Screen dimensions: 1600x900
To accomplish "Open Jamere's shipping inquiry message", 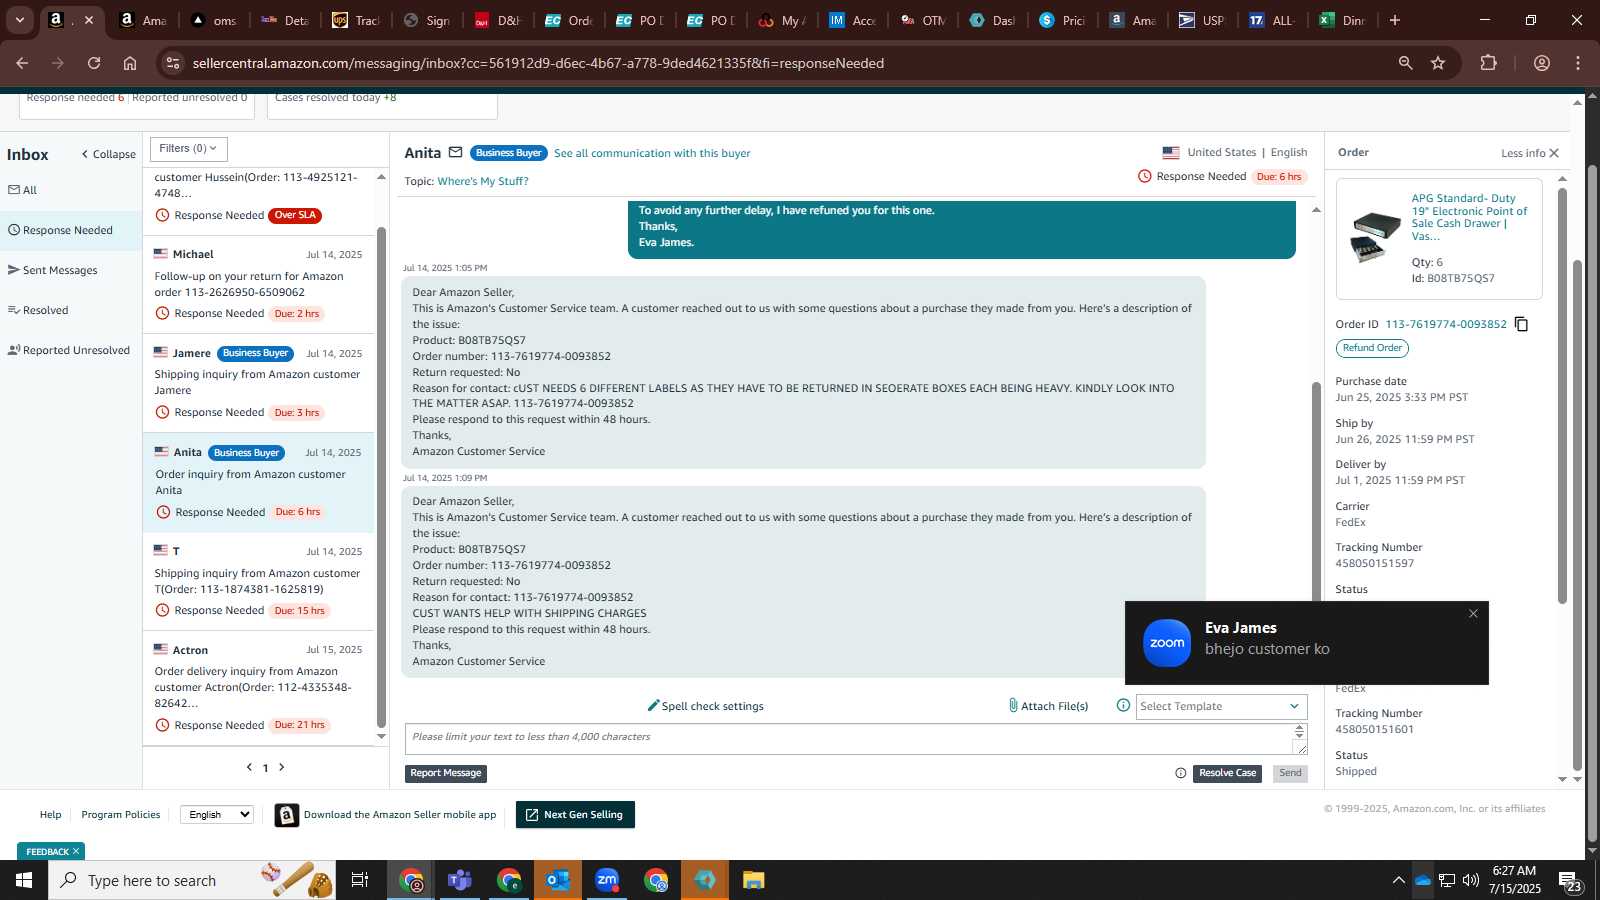I will pyautogui.click(x=258, y=383).
